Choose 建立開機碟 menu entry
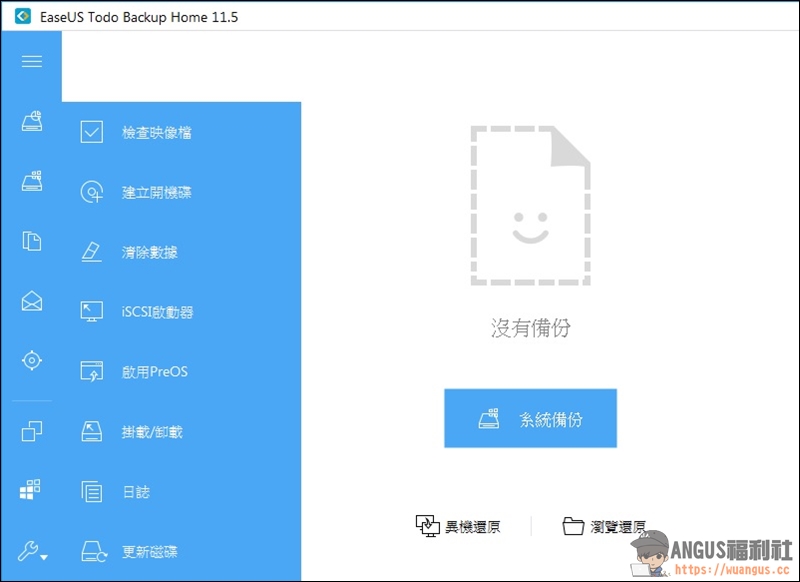This screenshot has width=800, height=582. coord(156,192)
